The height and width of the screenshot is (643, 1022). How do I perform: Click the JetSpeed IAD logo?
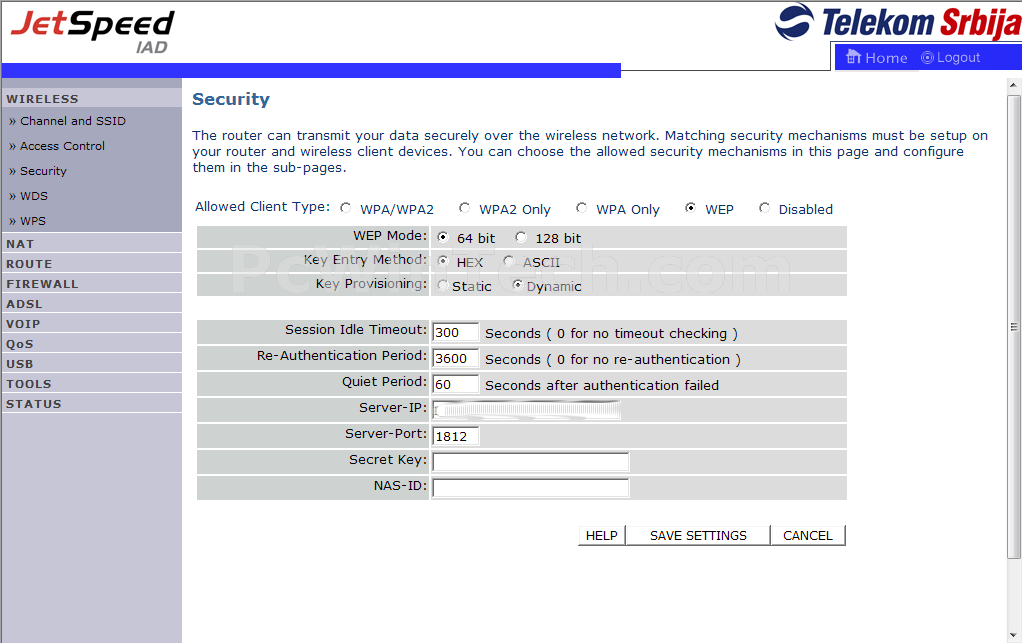point(93,31)
